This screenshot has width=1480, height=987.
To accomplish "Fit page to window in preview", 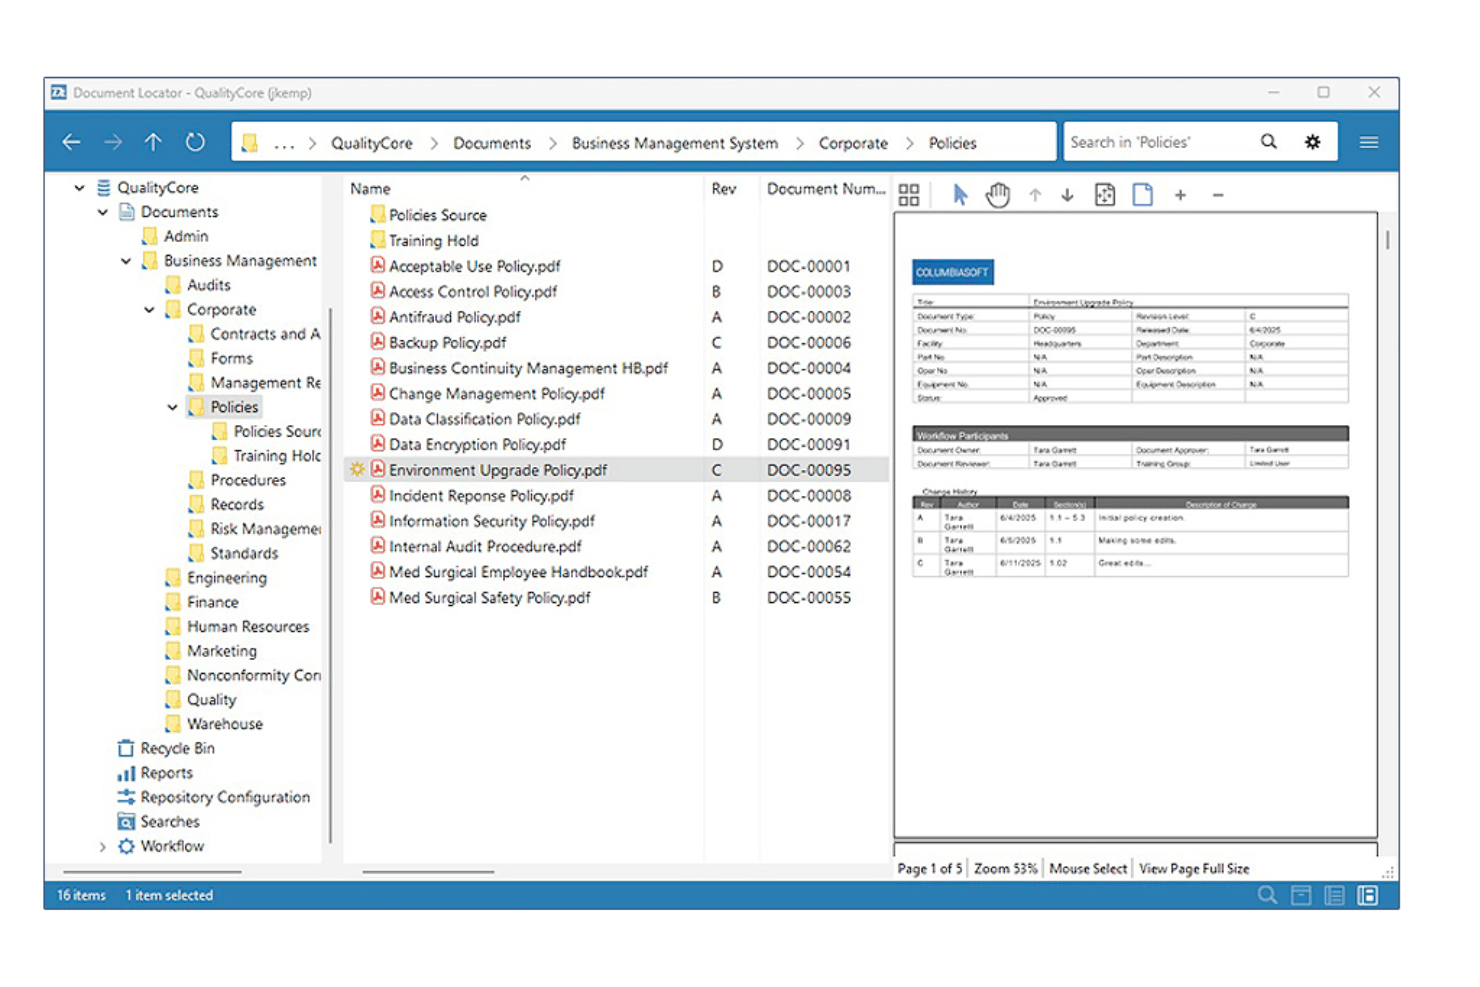I will (x=1105, y=195).
